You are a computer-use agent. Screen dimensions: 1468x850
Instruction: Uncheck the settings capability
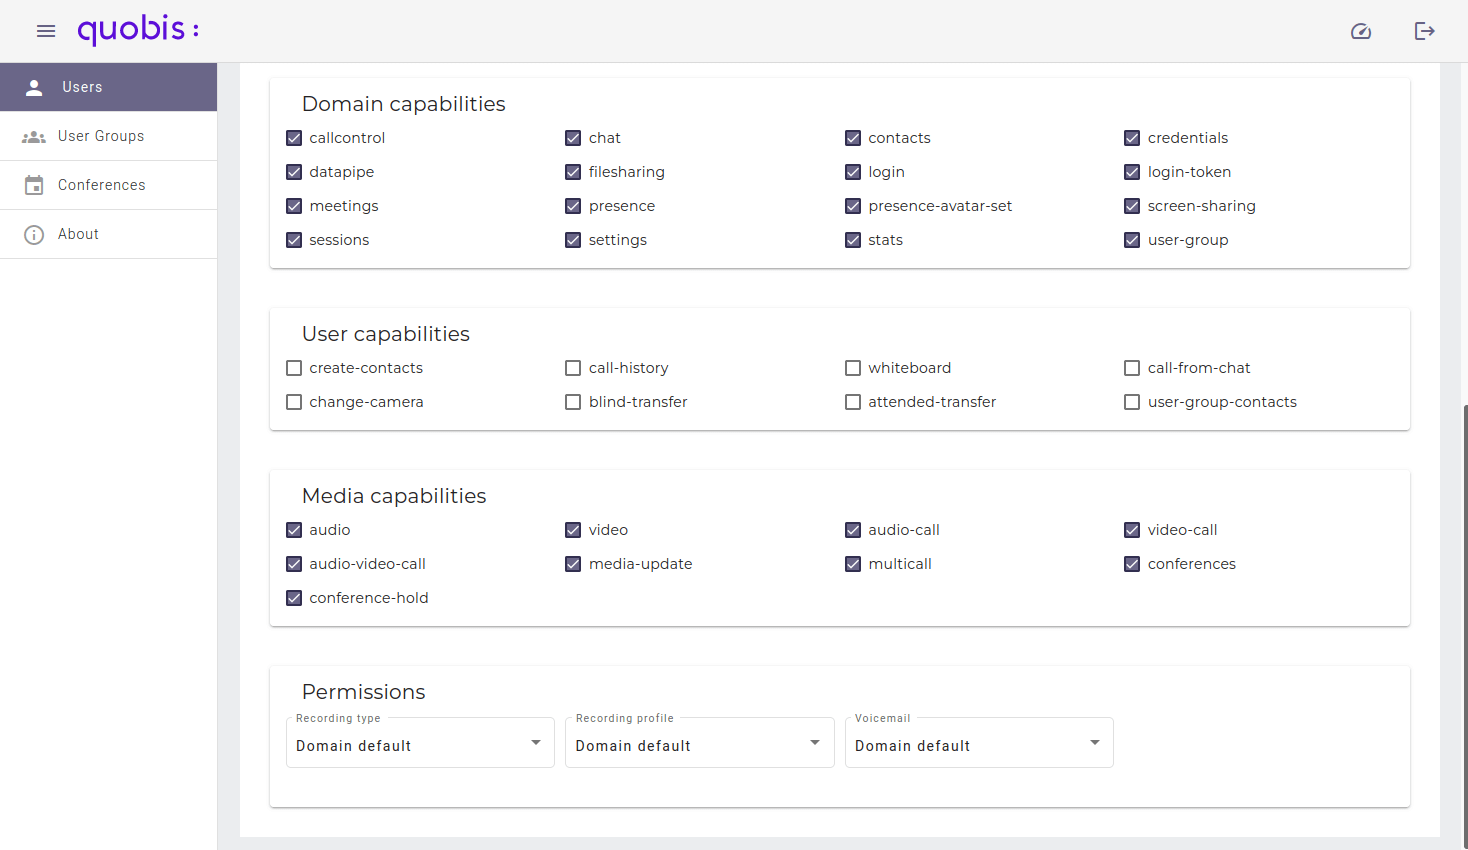pyautogui.click(x=573, y=240)
